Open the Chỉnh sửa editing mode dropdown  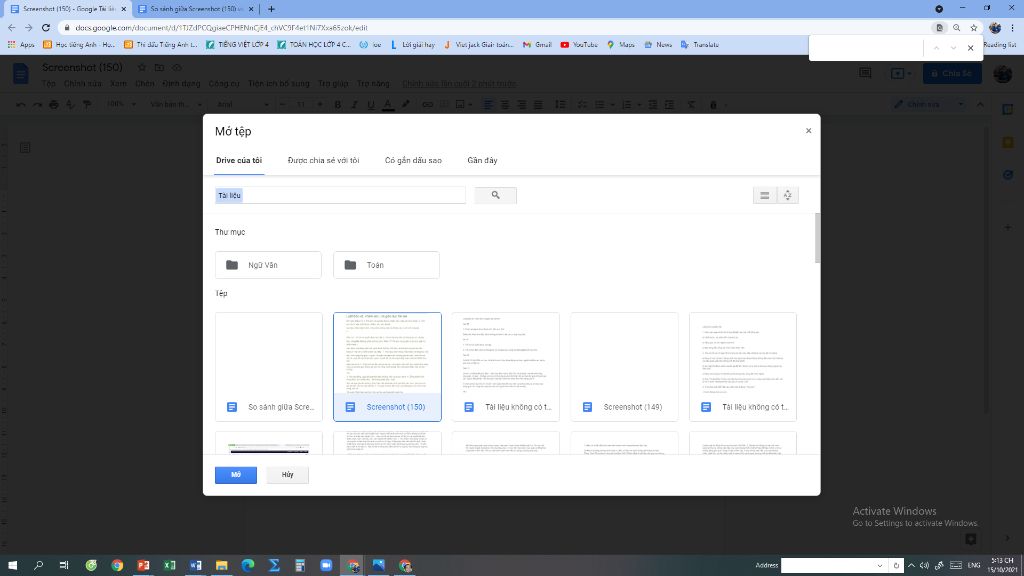click(x=927, y=104)
